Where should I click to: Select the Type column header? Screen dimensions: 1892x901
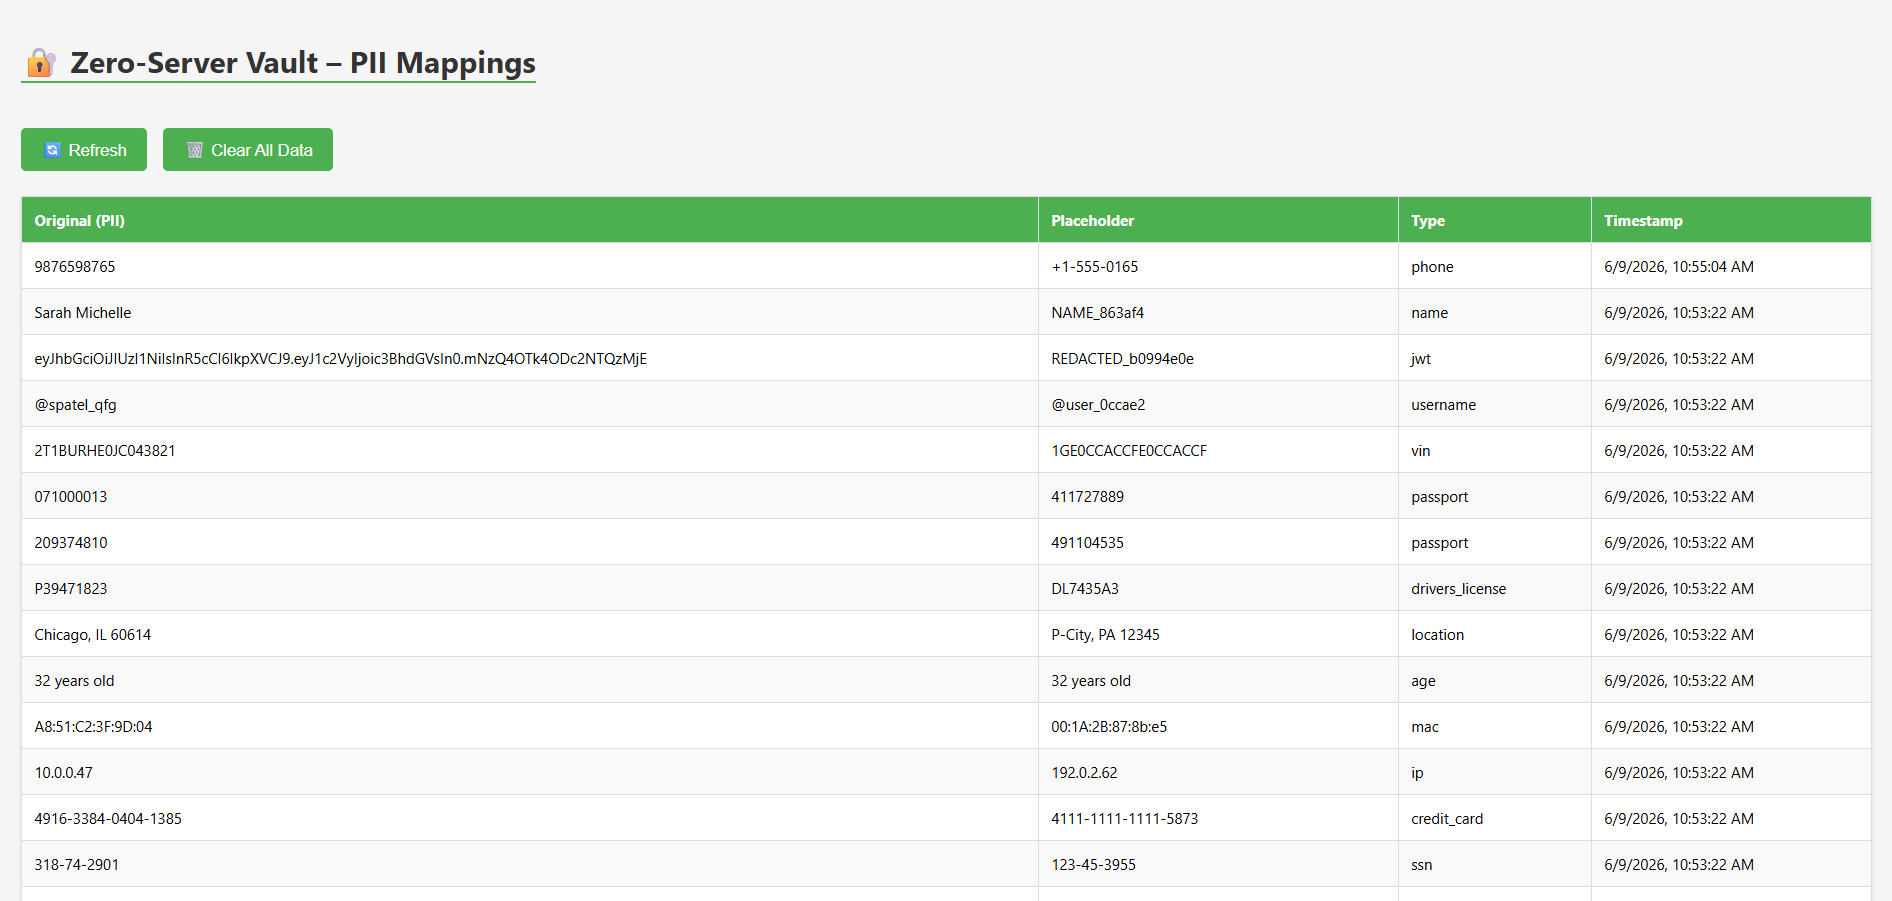tap(1495, 220)
